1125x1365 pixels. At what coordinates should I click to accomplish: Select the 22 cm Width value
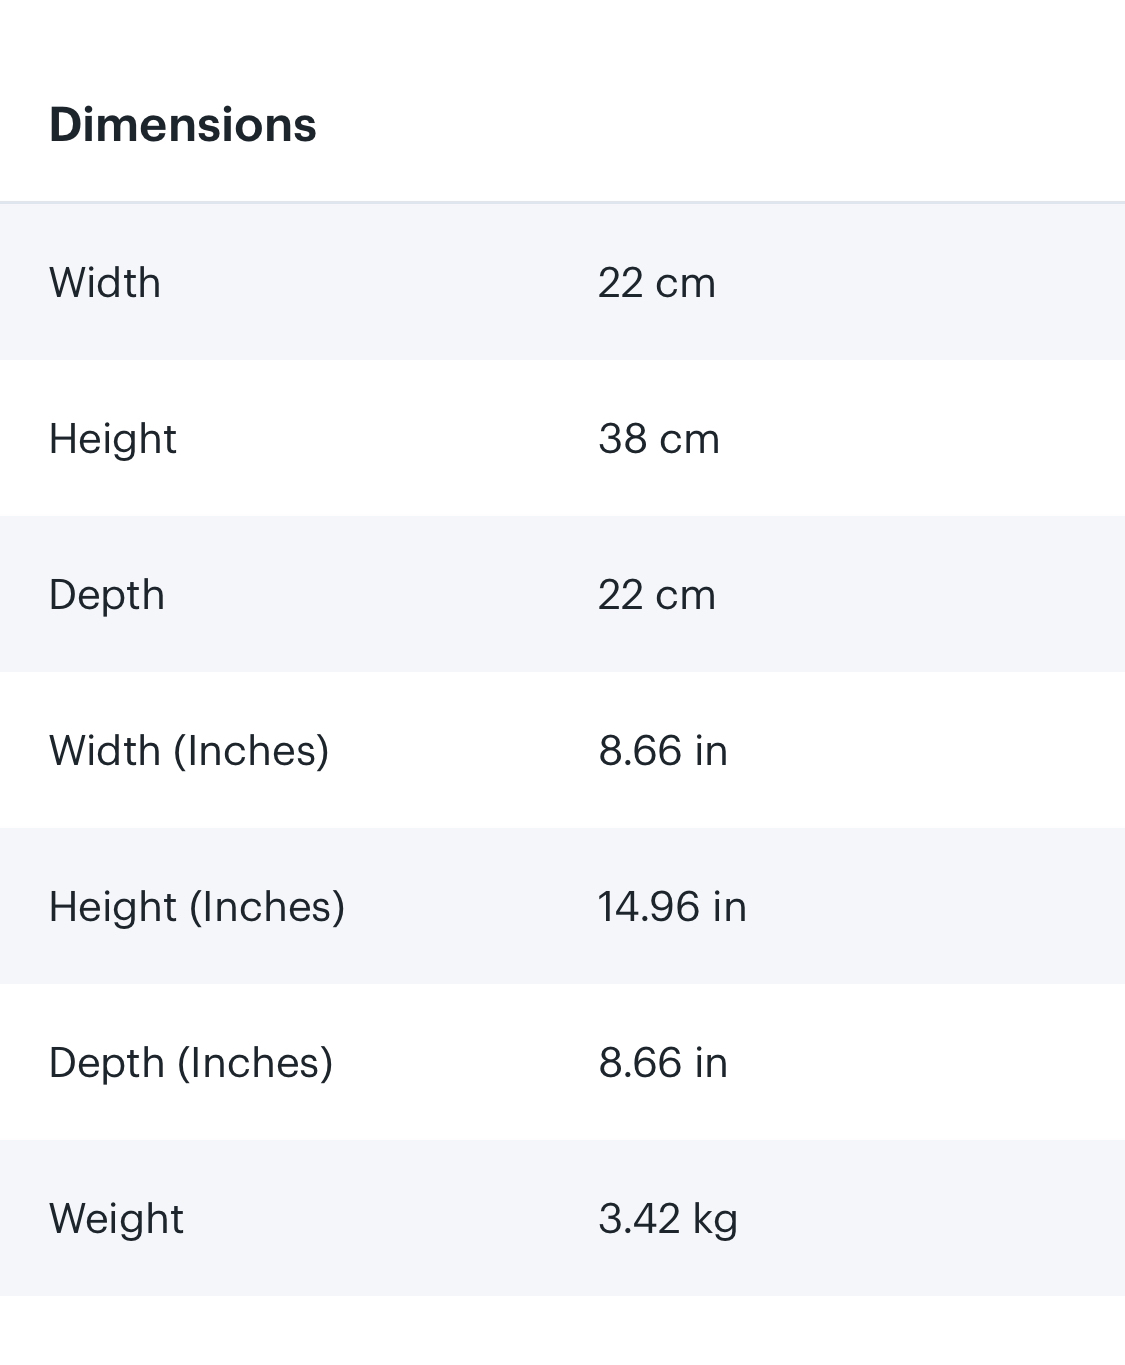pyautogui.click(x=657, y=283)
